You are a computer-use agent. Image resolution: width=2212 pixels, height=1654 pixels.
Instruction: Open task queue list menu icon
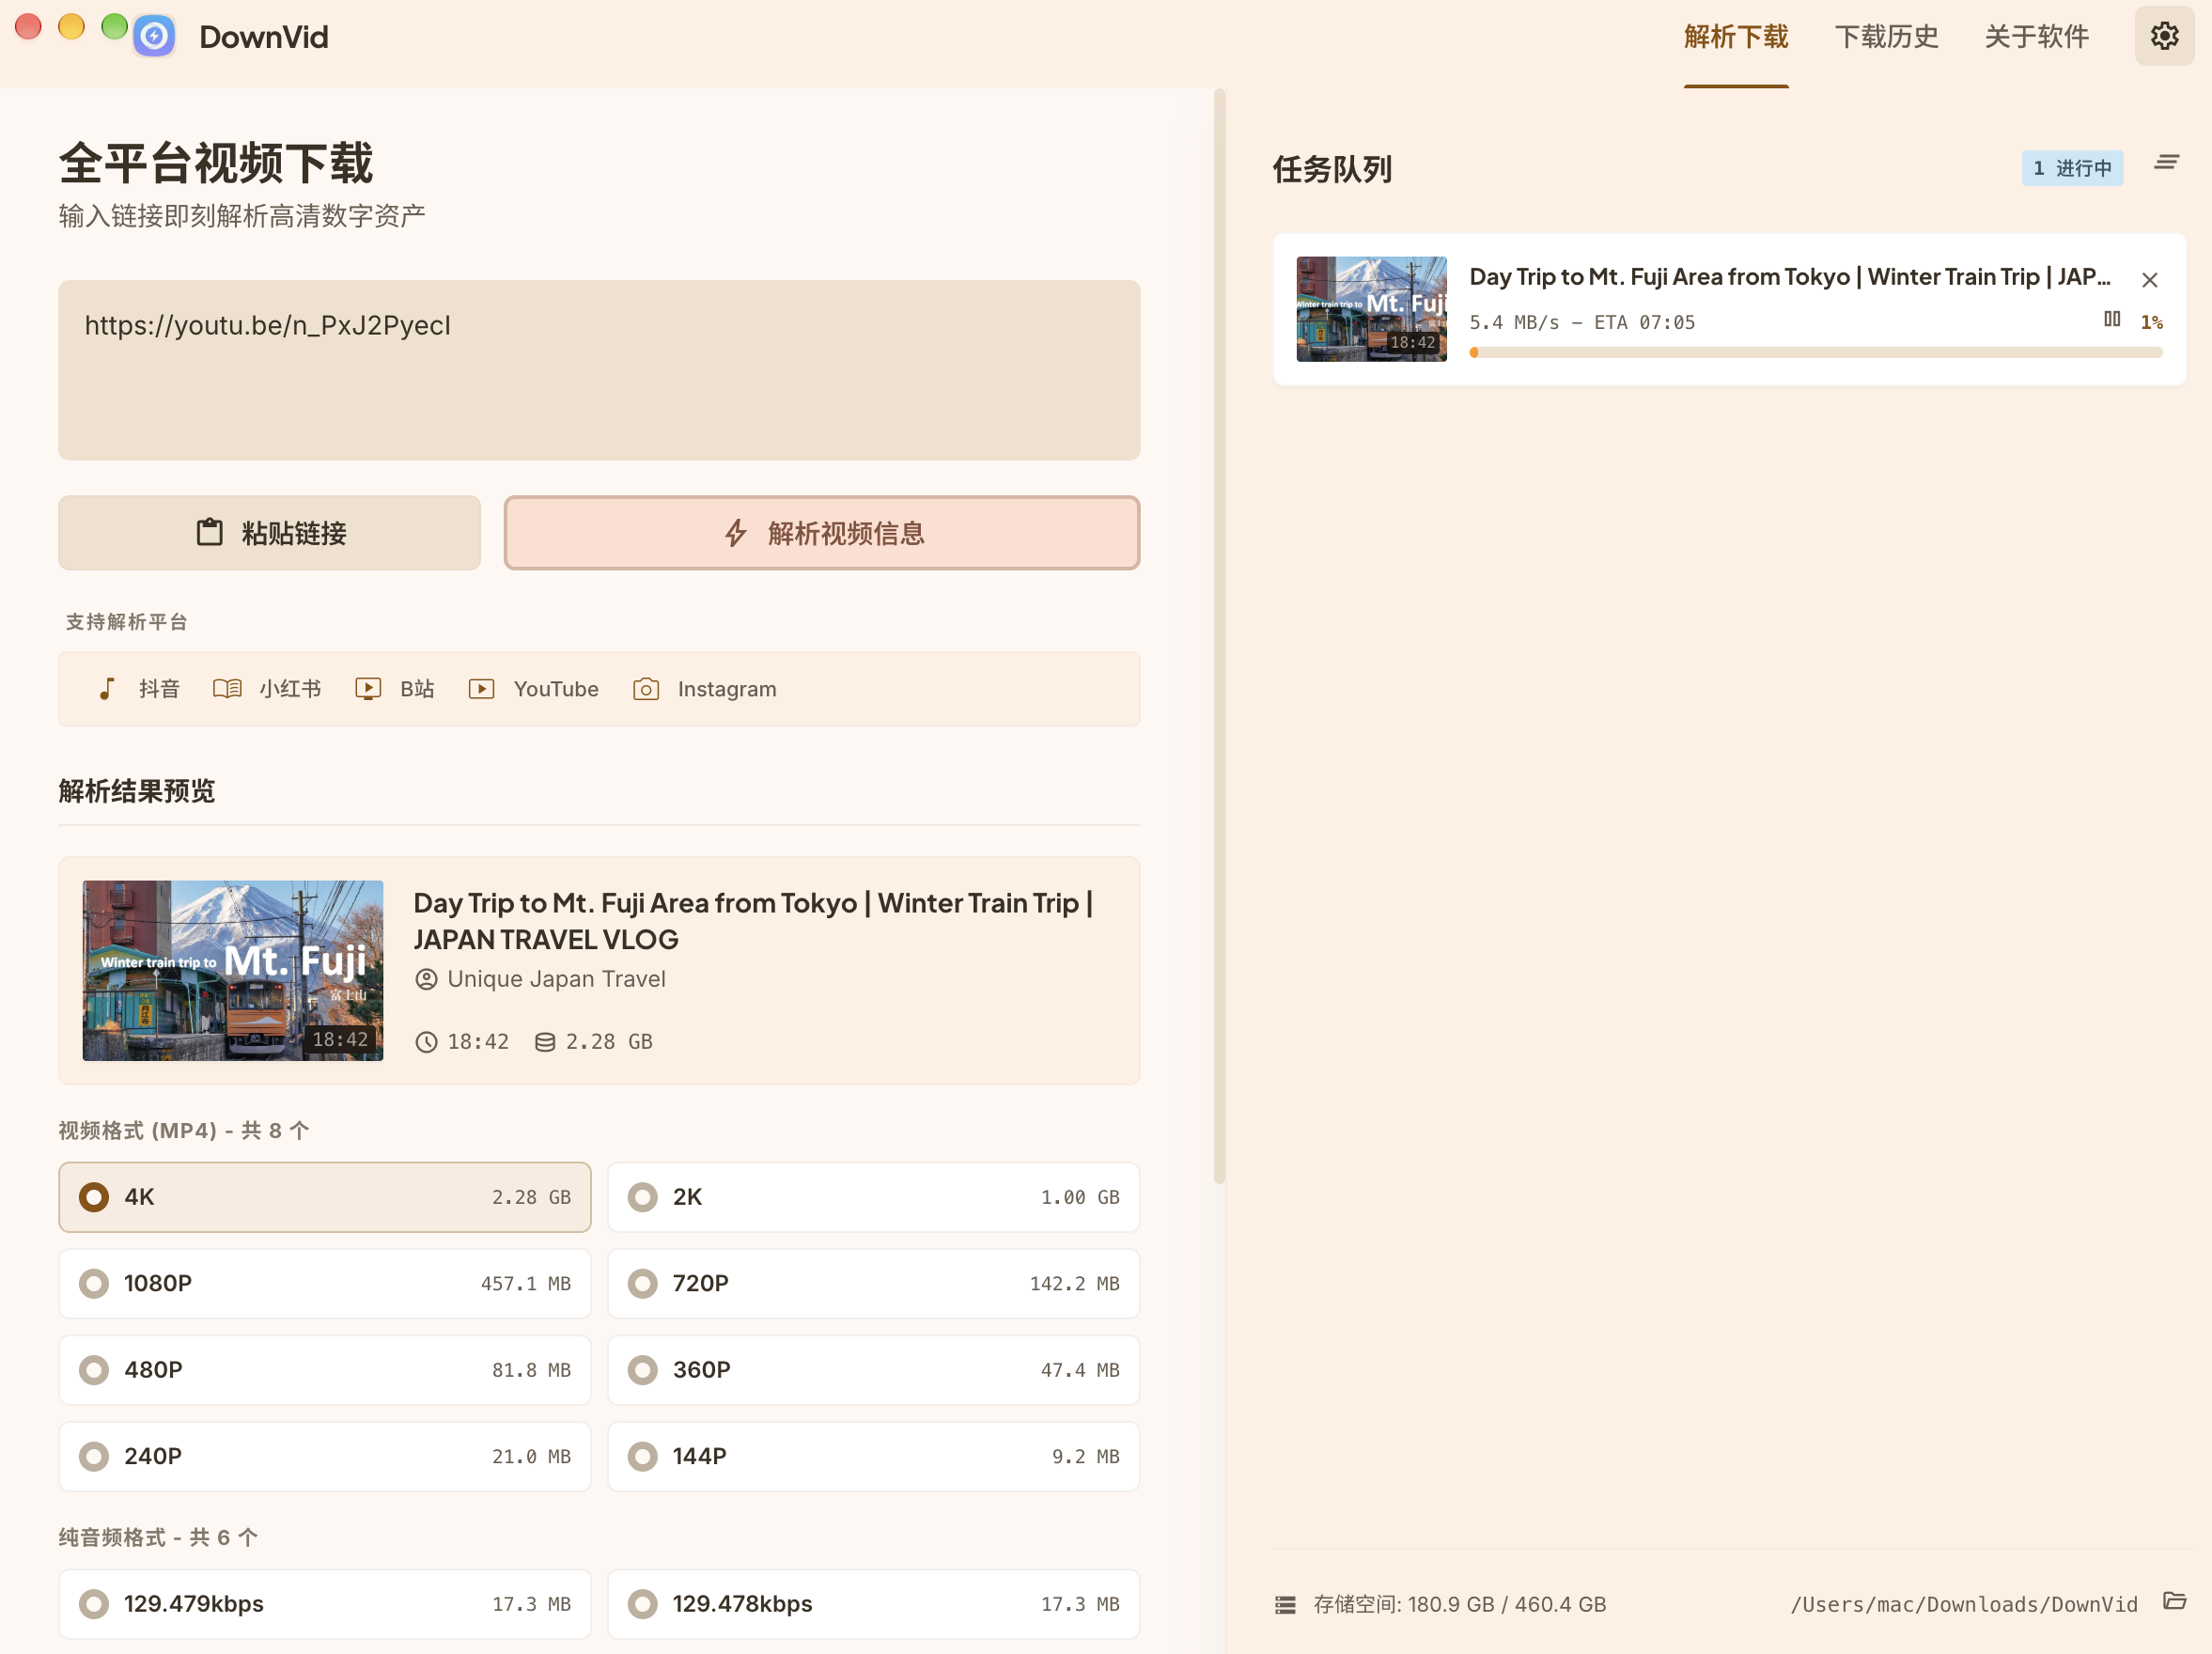click(2166, 163)
